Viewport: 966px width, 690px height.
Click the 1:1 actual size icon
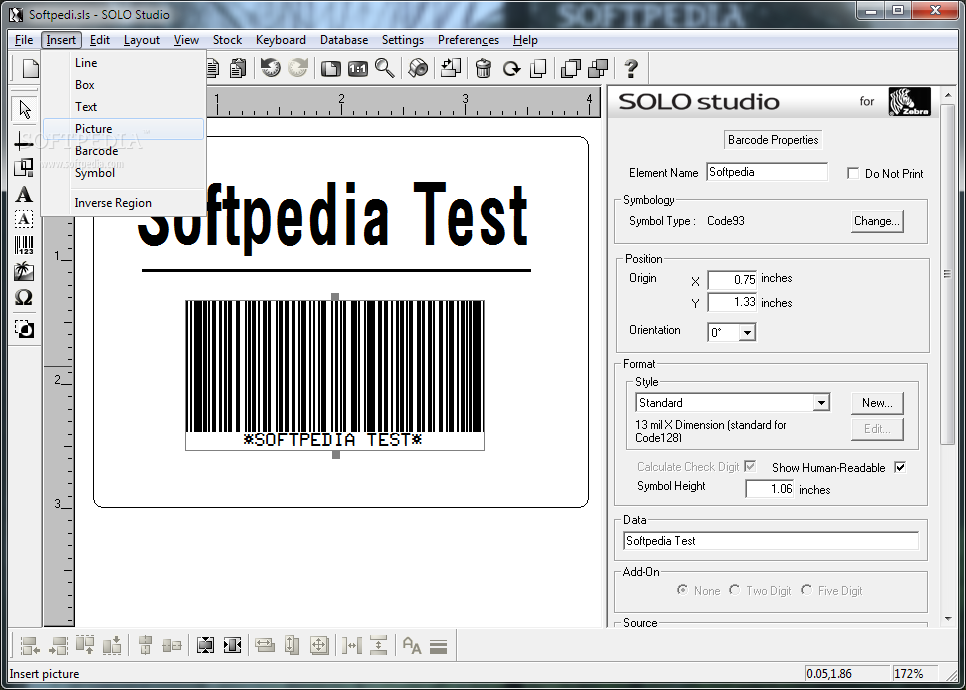[358, 68]
